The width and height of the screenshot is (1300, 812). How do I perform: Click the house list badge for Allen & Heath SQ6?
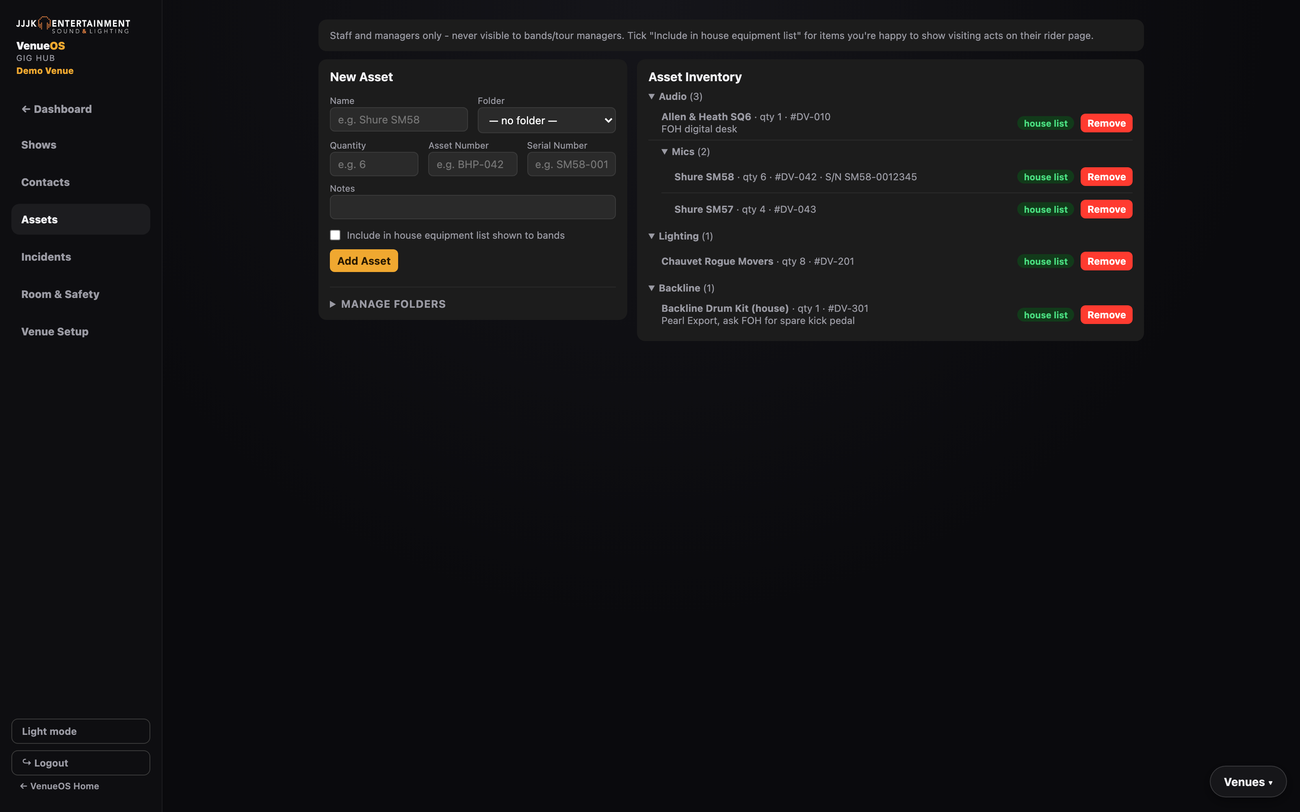pos(1046,123)
